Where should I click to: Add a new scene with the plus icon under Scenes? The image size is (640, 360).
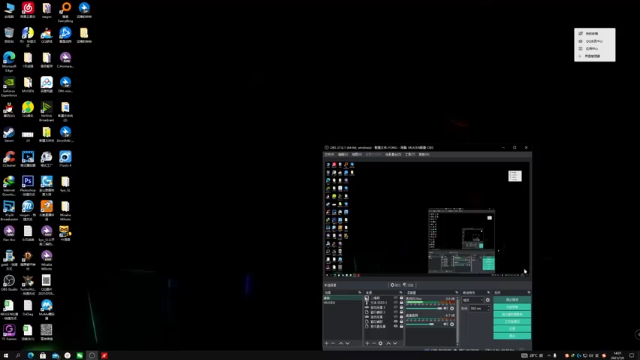pos(327,343)
